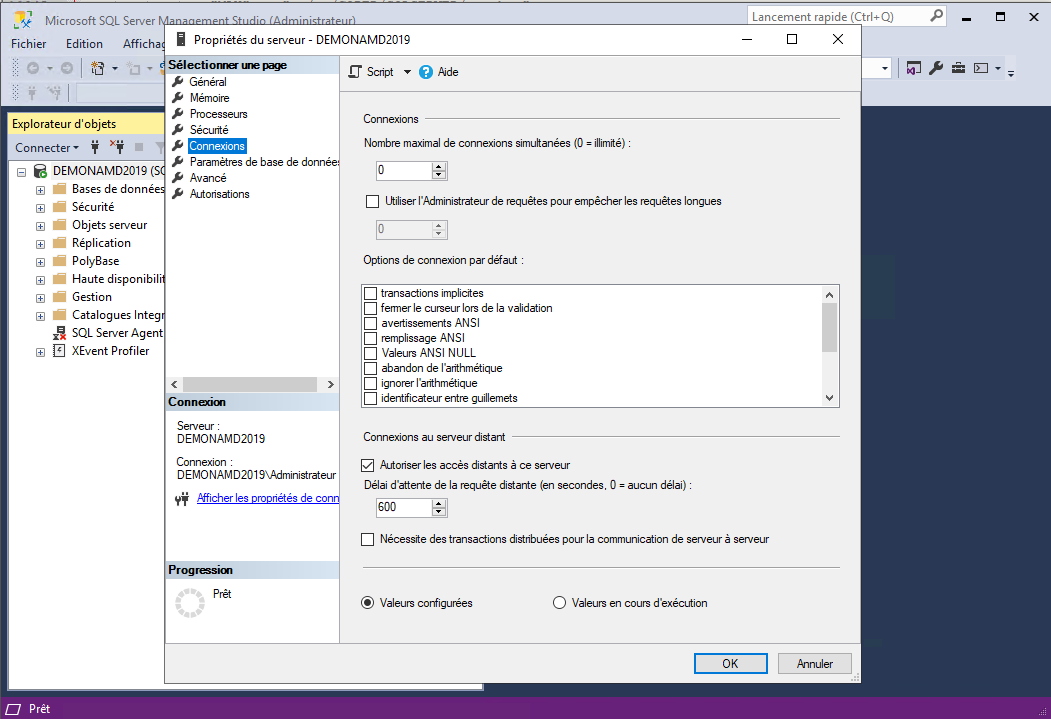Check fermer le curseur lors de la validation
1051x719 pixels.
tap(370, 308)
